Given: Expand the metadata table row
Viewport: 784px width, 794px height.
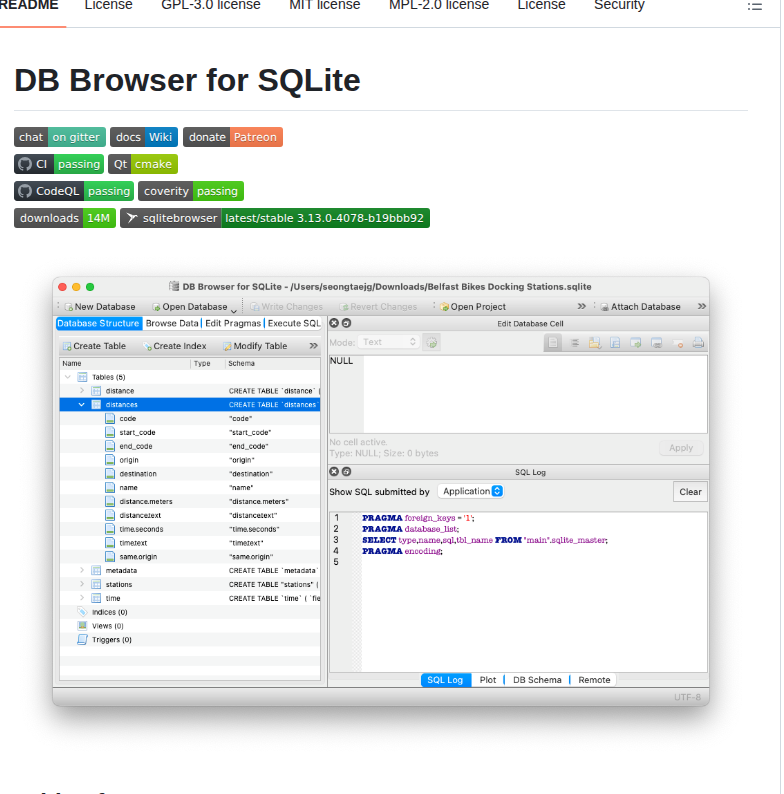Looking at the screenshot, I should tap(82, 570).
